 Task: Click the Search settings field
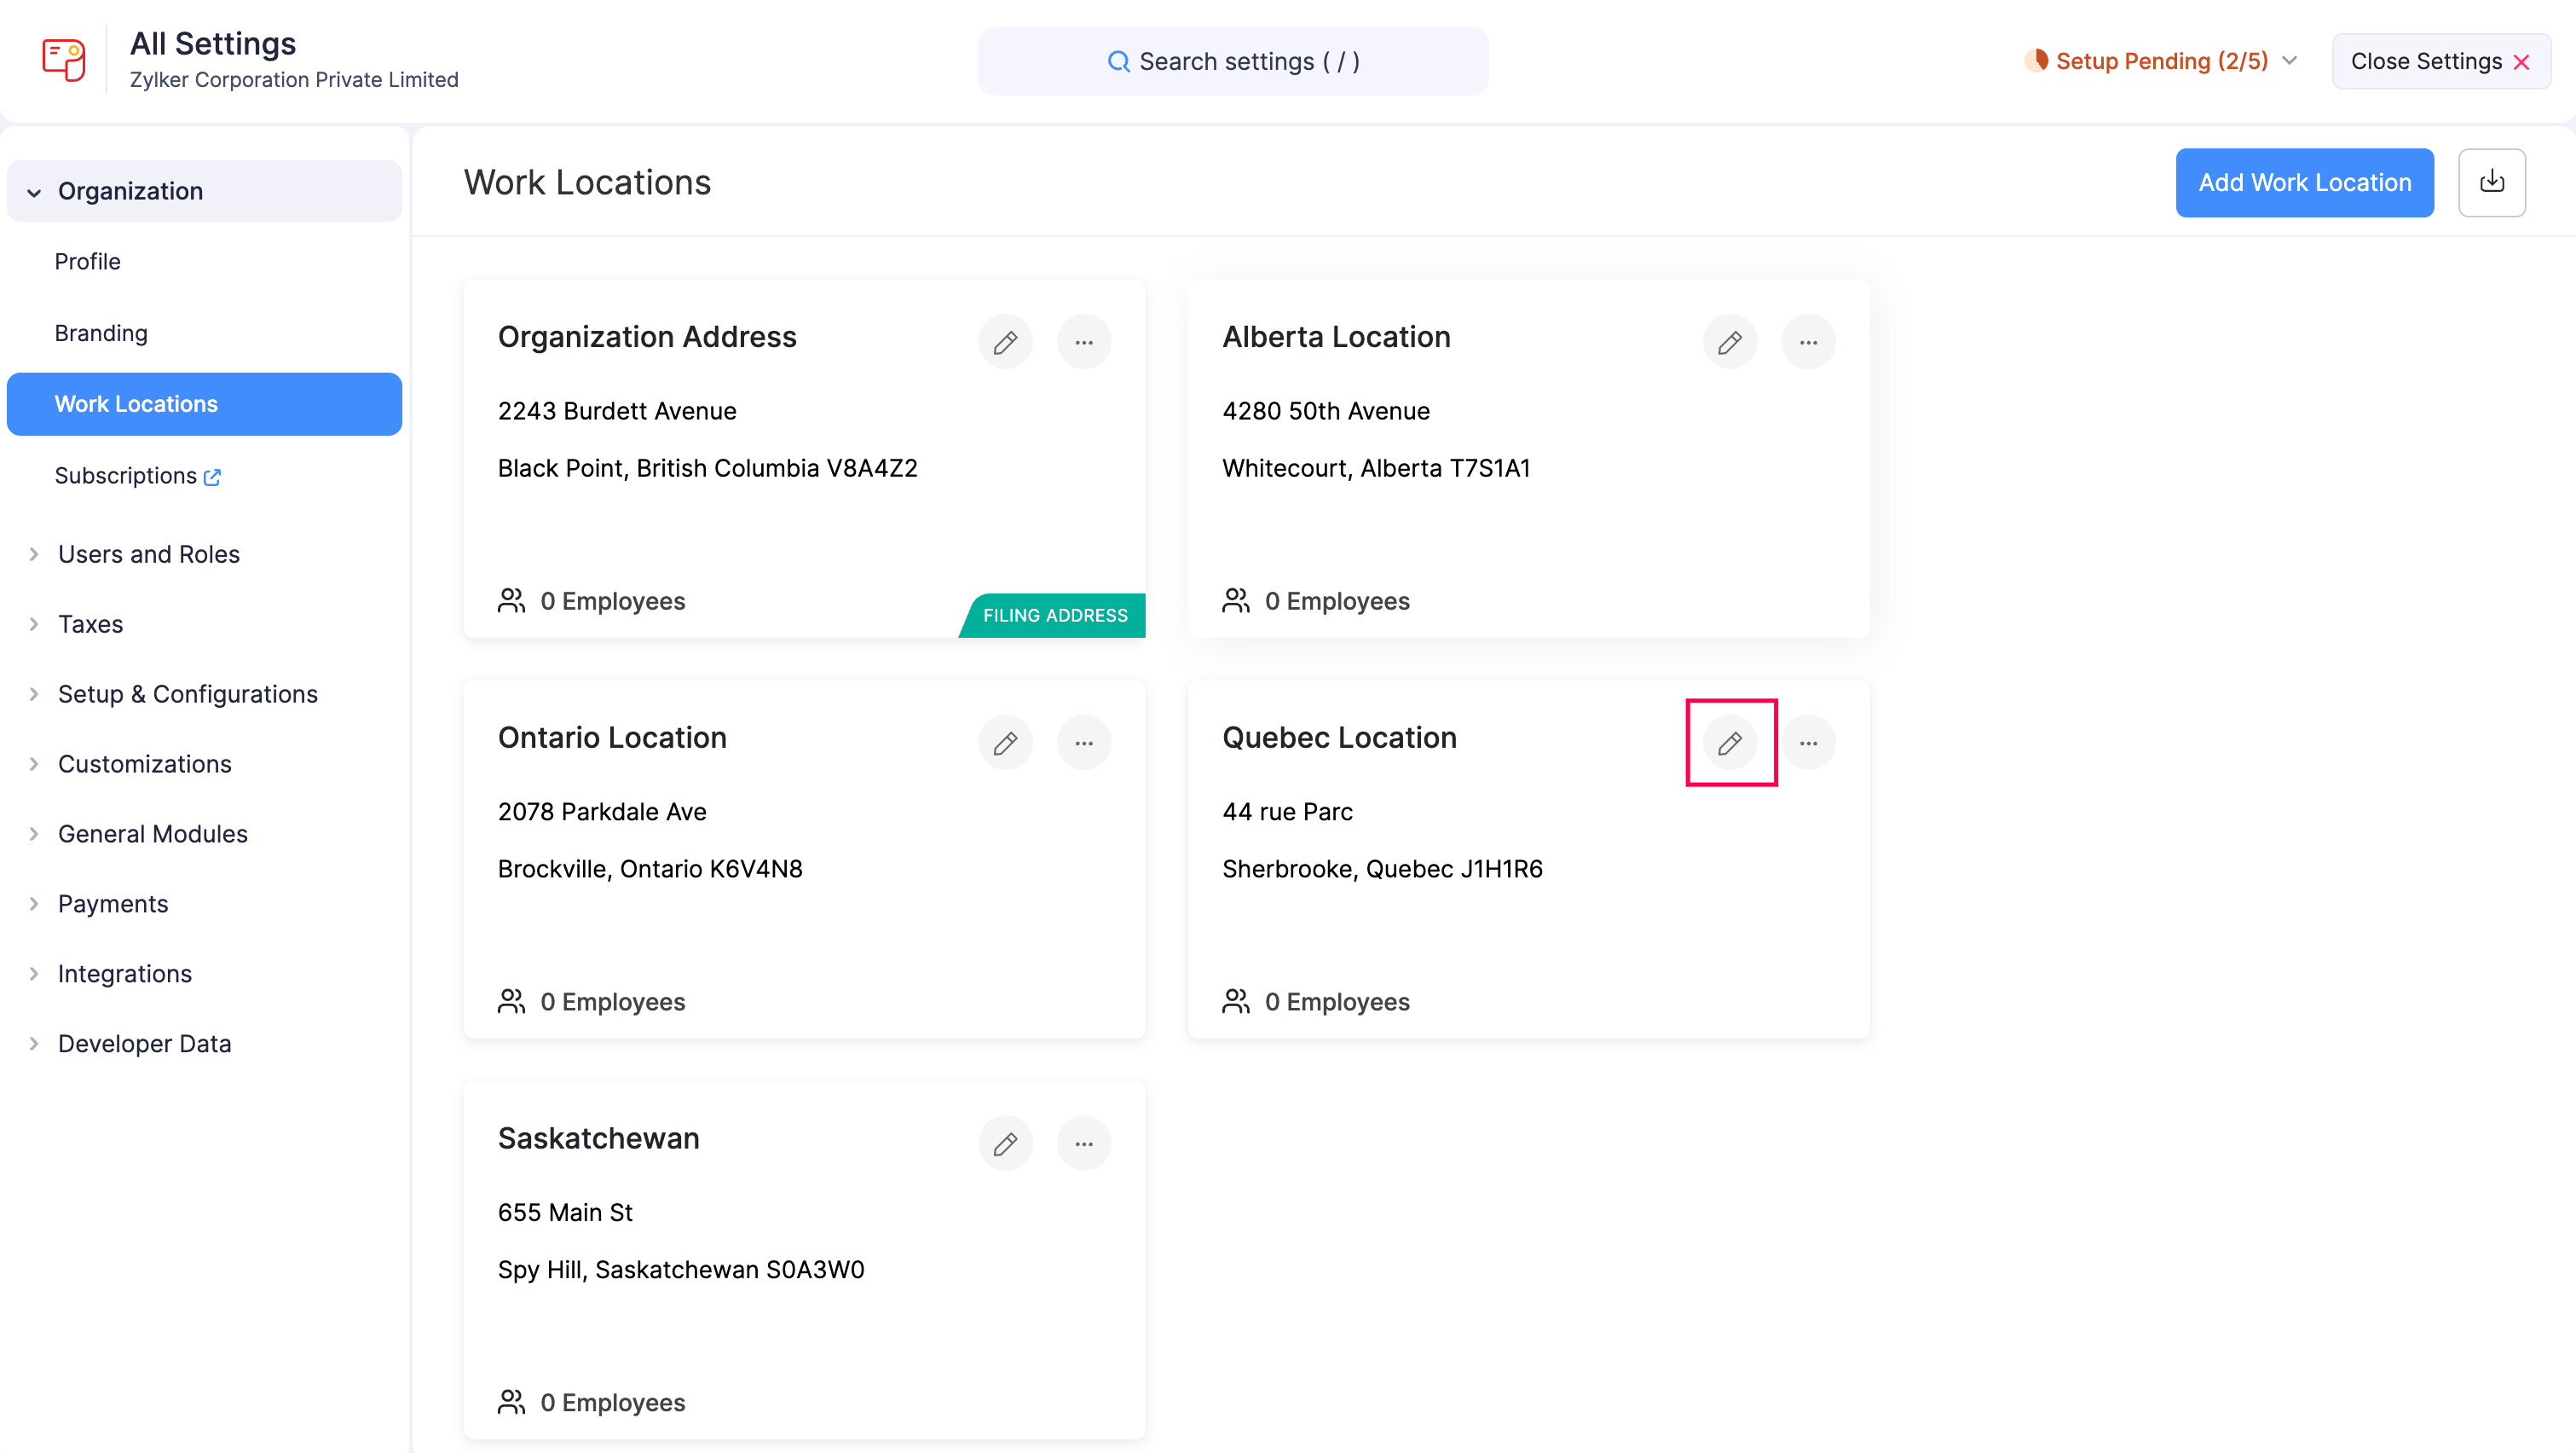(1232, 61)
